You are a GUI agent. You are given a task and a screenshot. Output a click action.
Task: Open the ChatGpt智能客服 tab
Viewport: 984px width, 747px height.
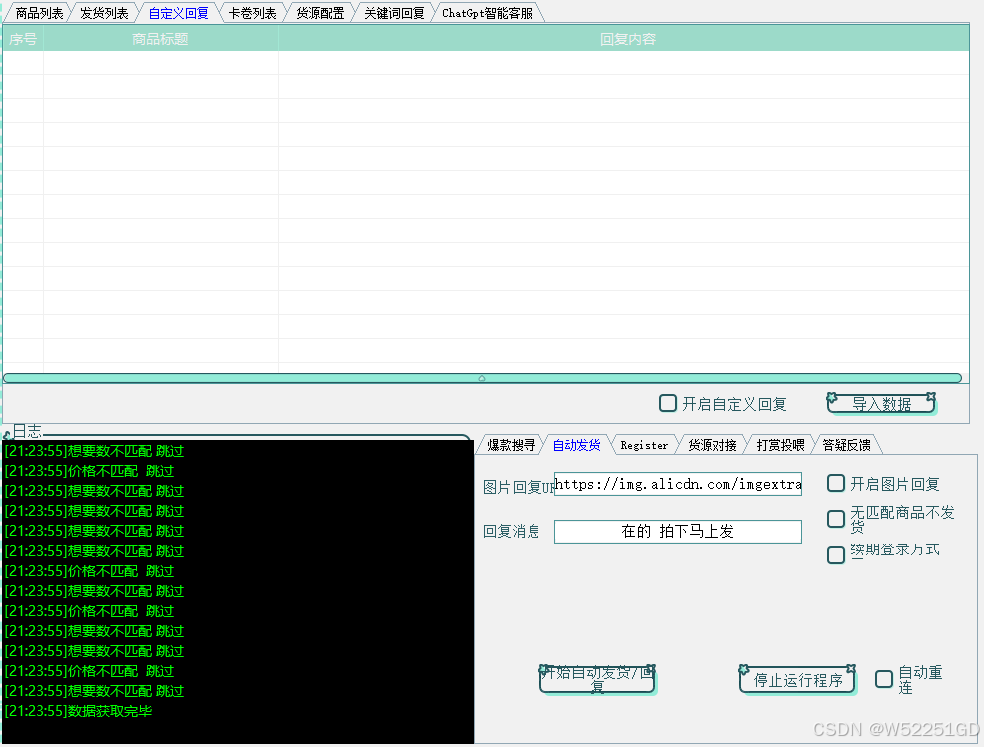pos(488,13)
